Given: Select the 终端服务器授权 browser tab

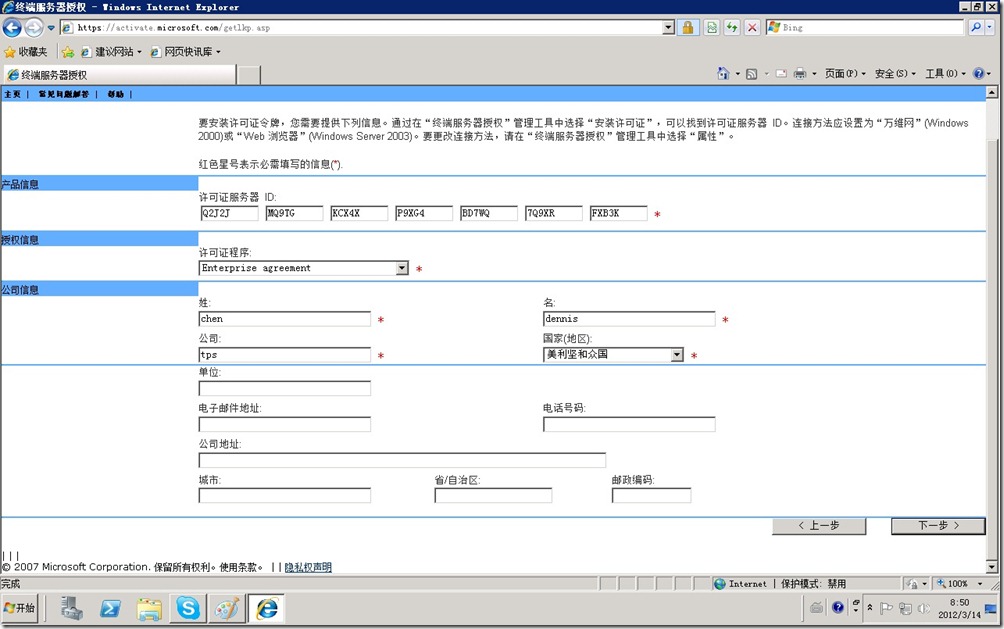Looking at the screenshot, I should click(x=119, y=75).
